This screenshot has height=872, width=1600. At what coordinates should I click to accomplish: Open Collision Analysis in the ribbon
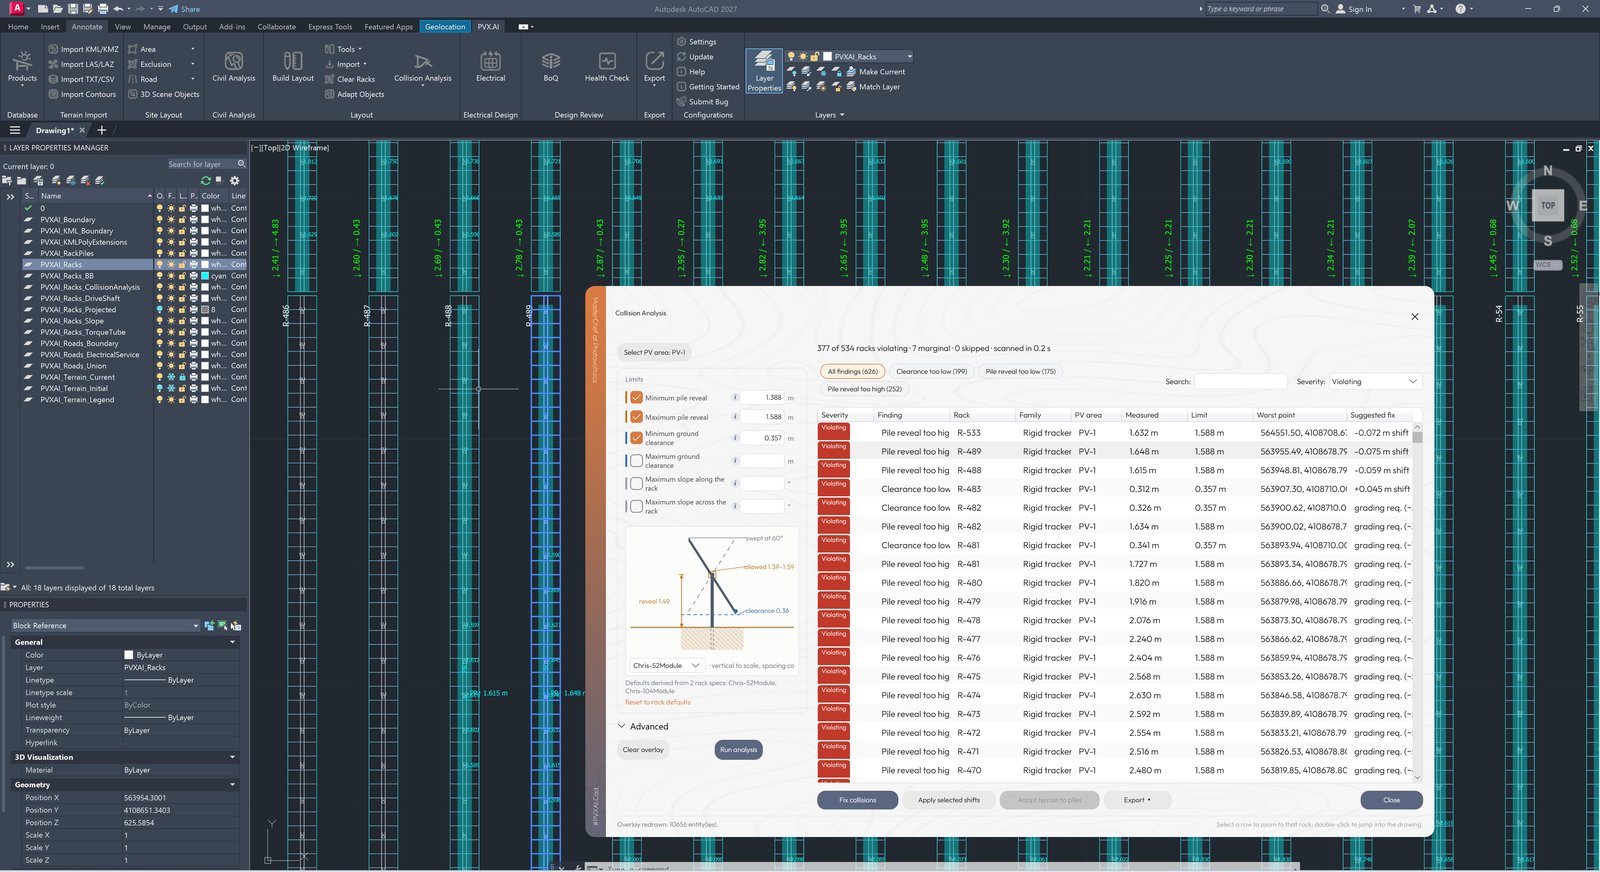pyautogui.click(x=423, y=67)
